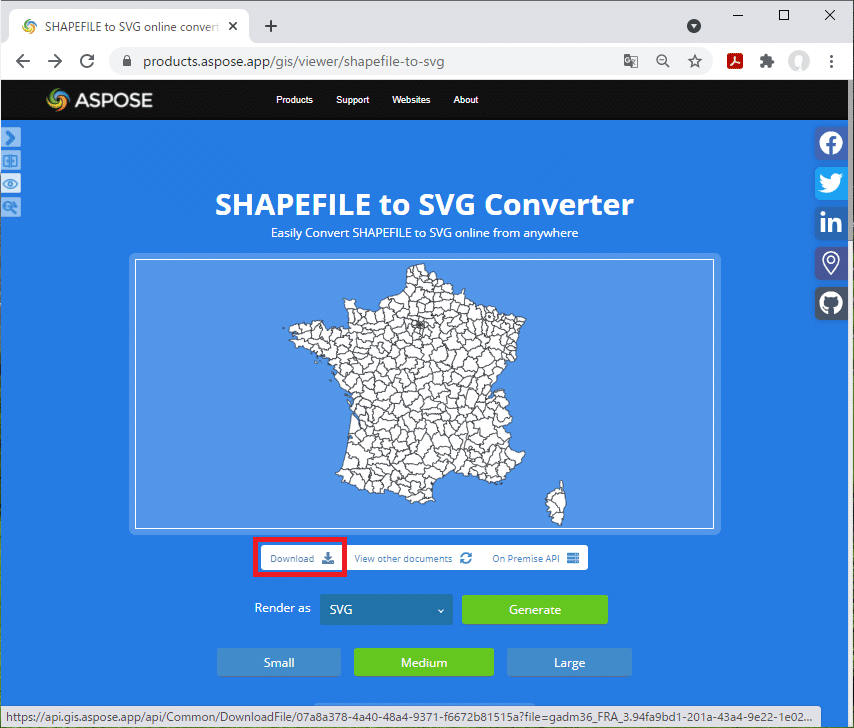The height and width of the screenshot is (728, 854).
Task: Open the user profile avatar
Action: tap(799, 61)
